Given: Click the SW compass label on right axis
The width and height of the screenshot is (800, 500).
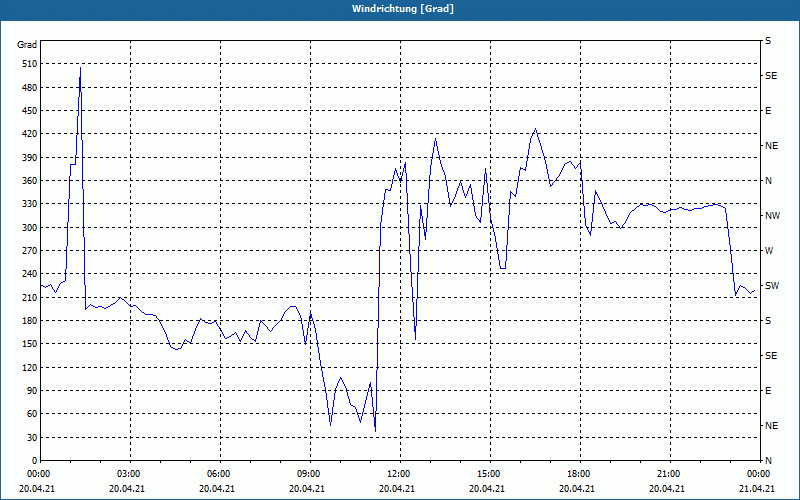Looking at the screenshot, I should (x=772, y=286).
